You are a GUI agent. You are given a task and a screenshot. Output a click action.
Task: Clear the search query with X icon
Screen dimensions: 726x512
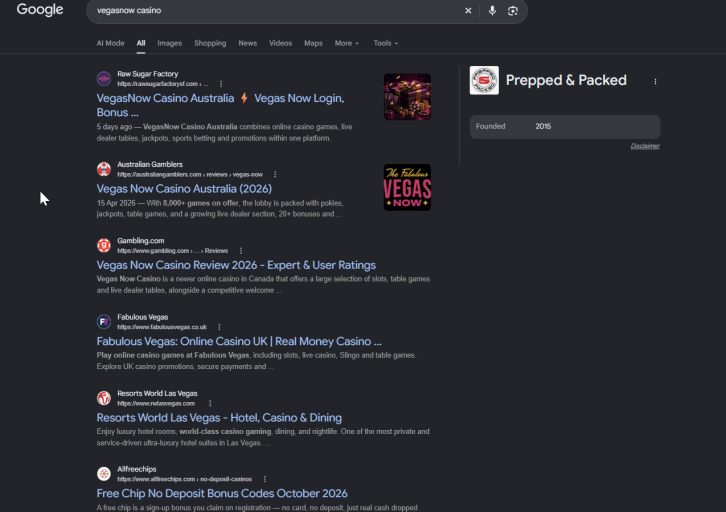(x=468, y=11)
